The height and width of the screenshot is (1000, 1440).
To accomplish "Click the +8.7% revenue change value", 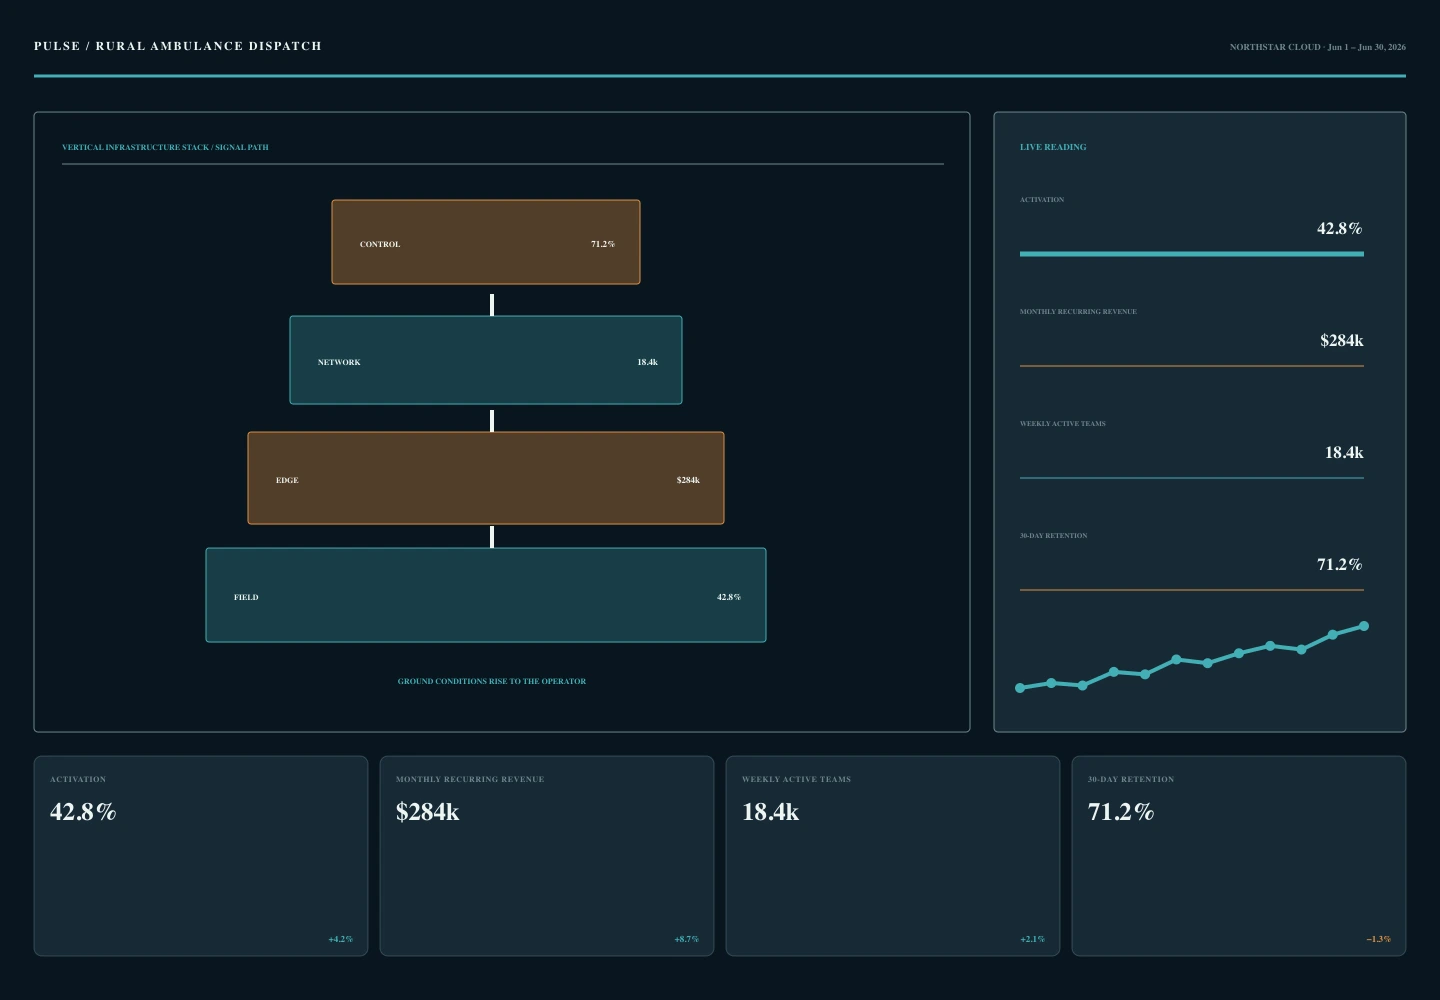I will (x=687, y=939).
